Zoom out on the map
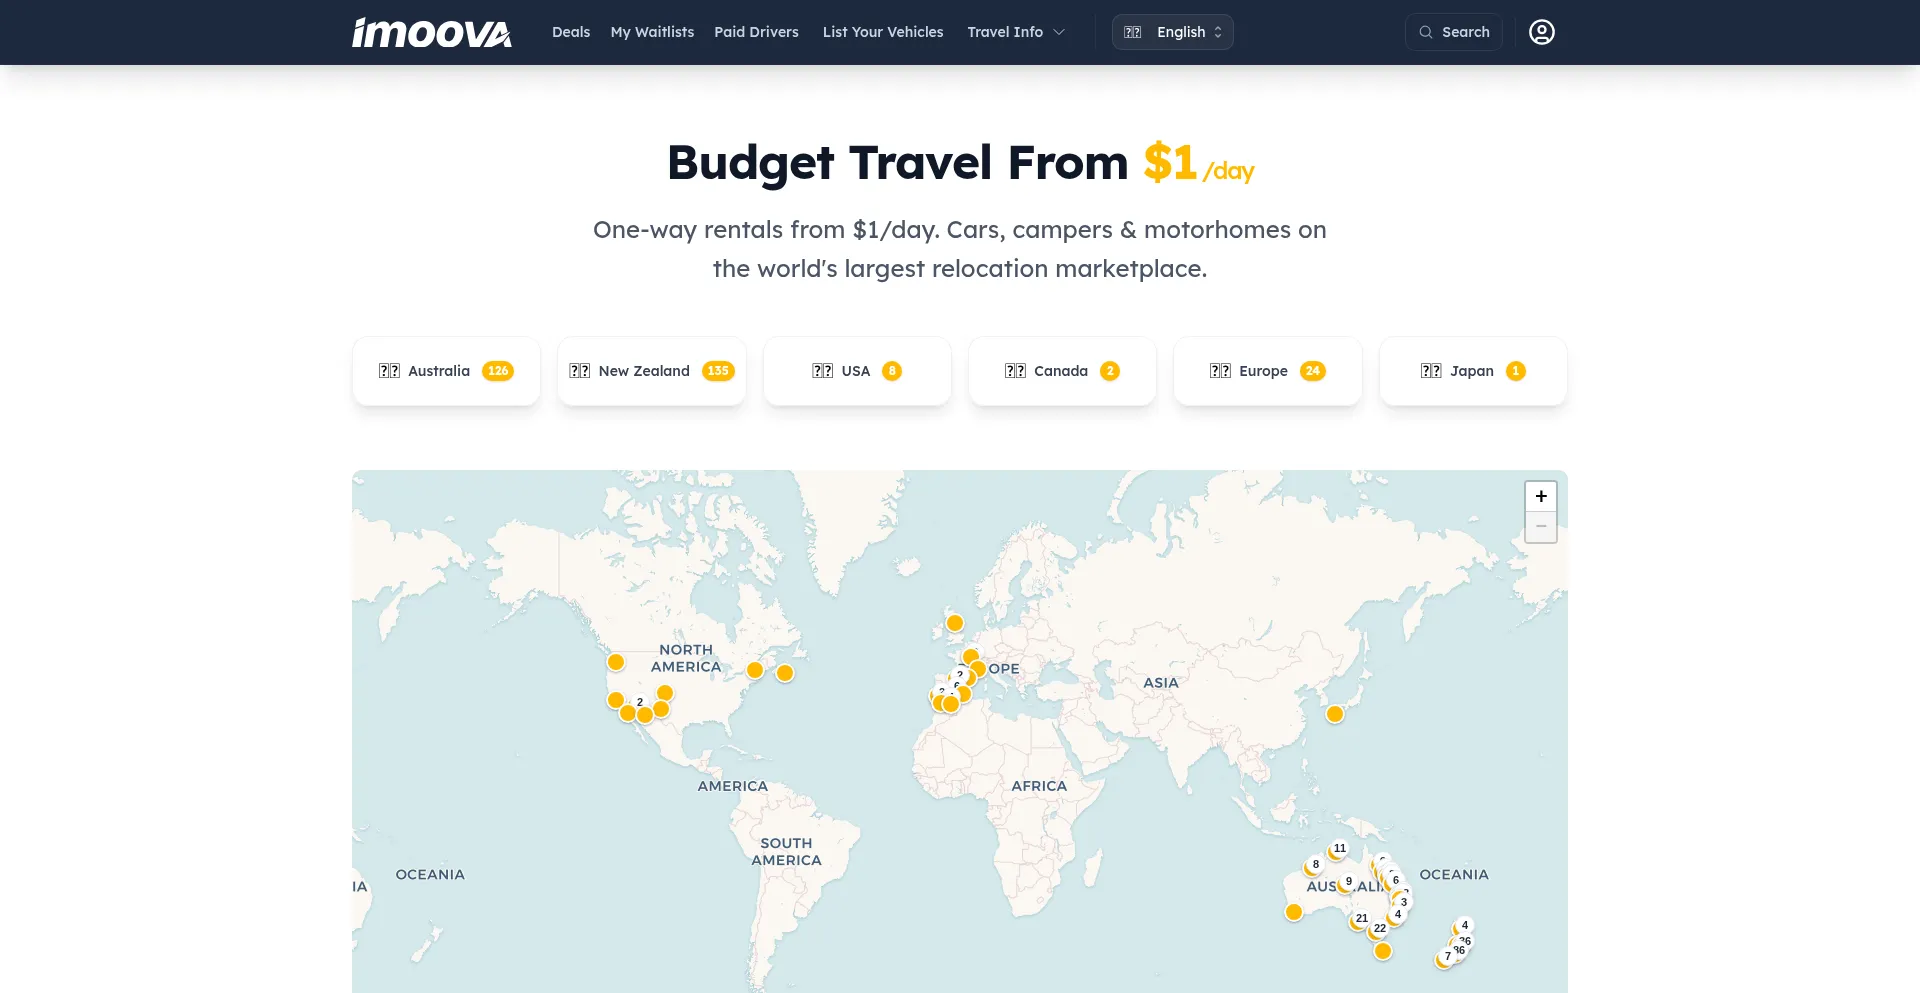Image resolution: width=1920 pixels, height=993 pixels. pyautogui.click(x=1541, y=527)
